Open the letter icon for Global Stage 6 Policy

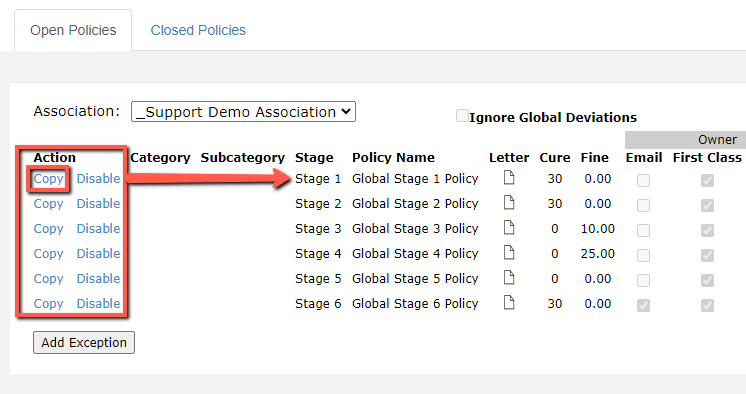509,303
